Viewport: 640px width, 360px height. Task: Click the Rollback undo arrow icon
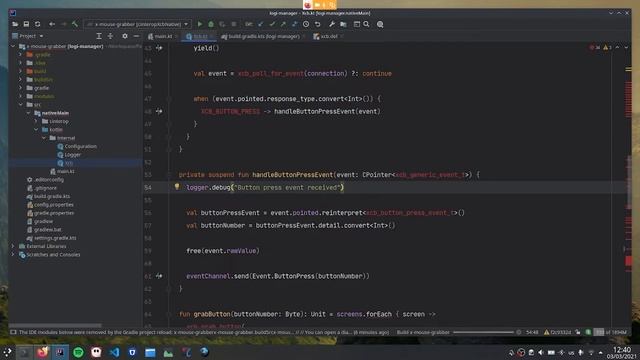[x=317, y=24]
